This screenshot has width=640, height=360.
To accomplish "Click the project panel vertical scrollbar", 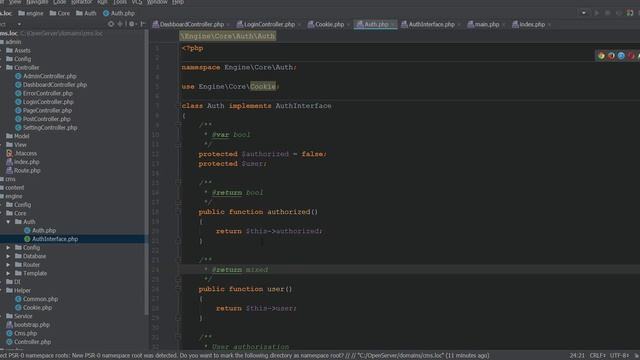I will pyautogui.click(x=147, y=171).
